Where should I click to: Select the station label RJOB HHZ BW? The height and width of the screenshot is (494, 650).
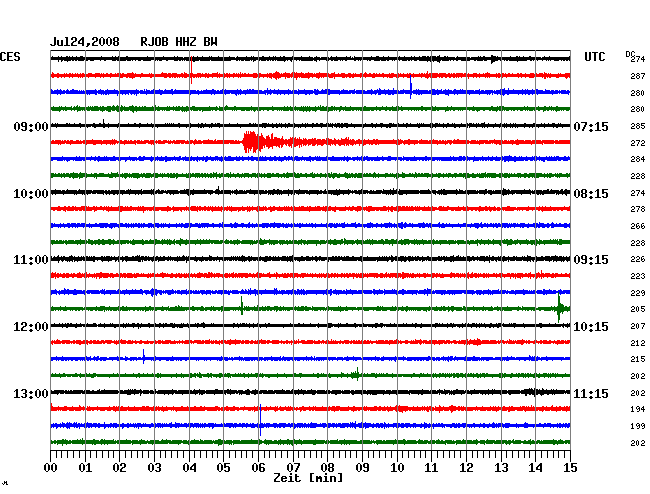pyautogui.click(x=179, y=42)
